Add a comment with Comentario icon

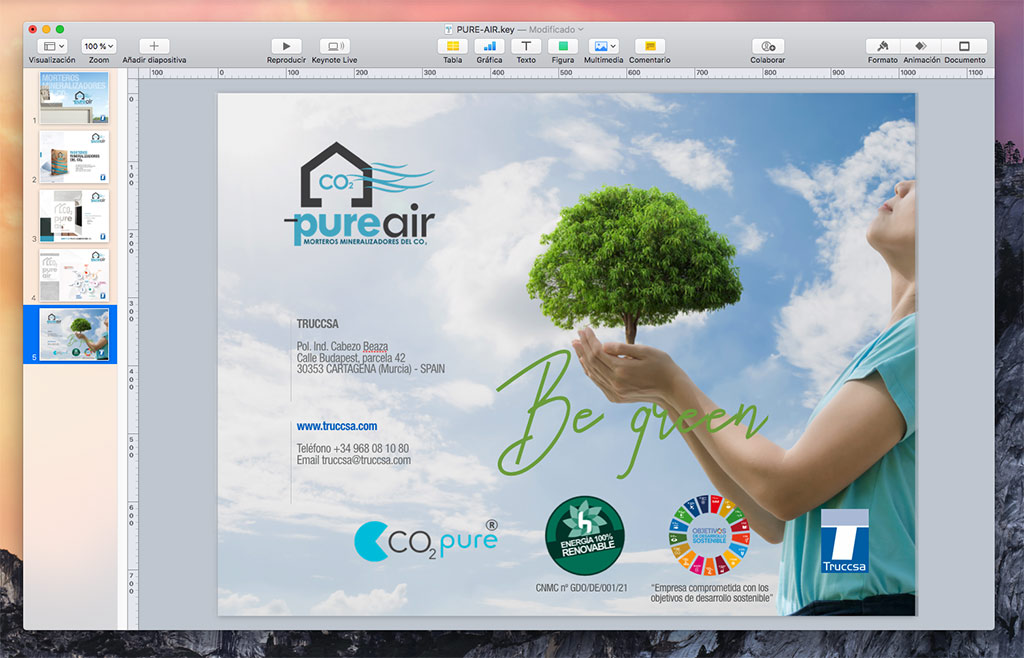click(649, 46)
